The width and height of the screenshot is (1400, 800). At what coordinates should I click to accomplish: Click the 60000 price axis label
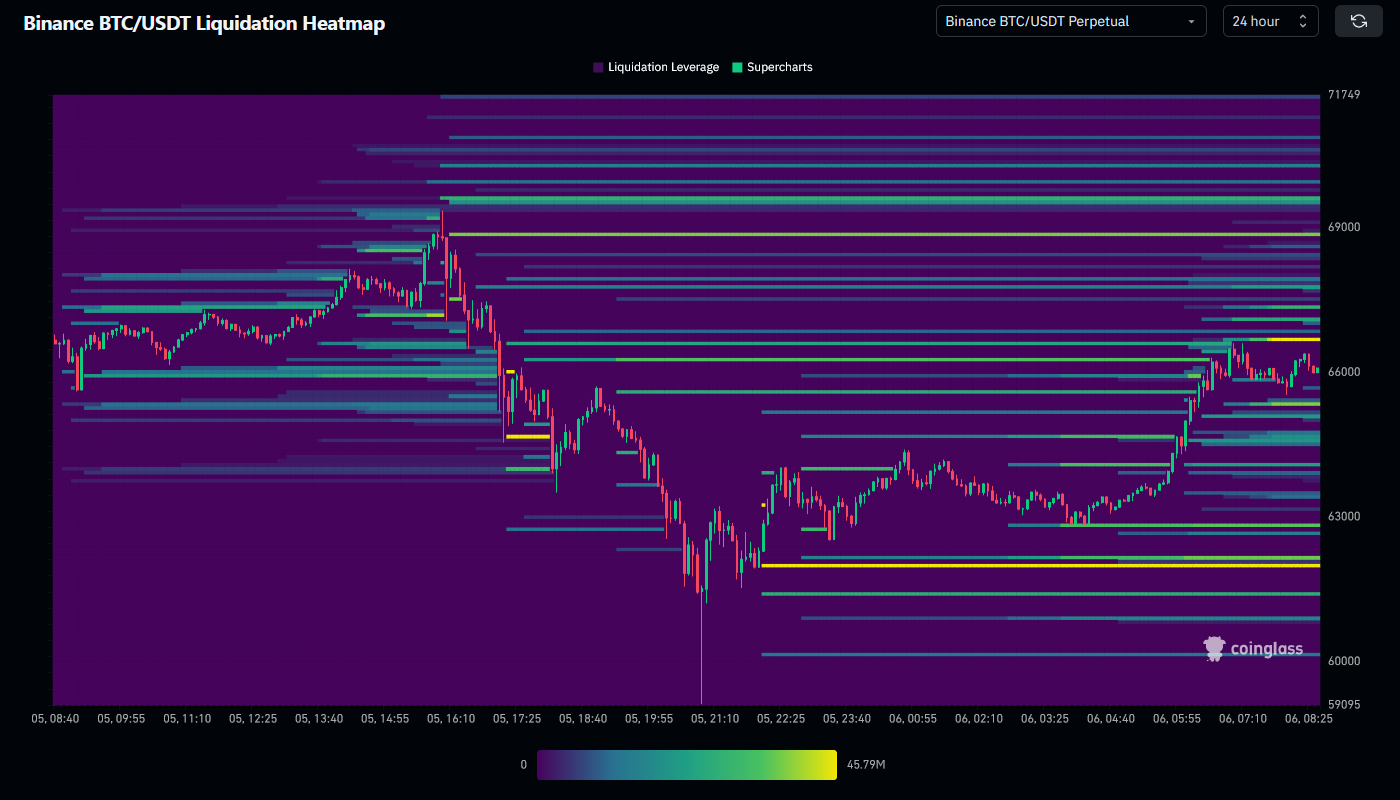1344,661
